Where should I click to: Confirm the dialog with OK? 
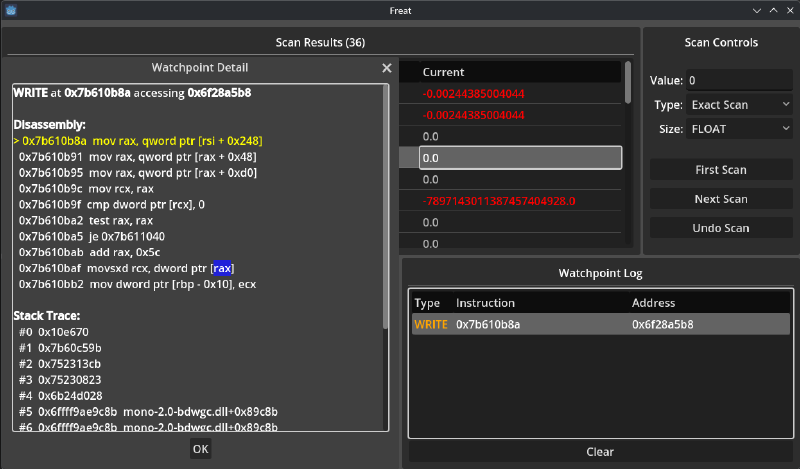point(200,449)
